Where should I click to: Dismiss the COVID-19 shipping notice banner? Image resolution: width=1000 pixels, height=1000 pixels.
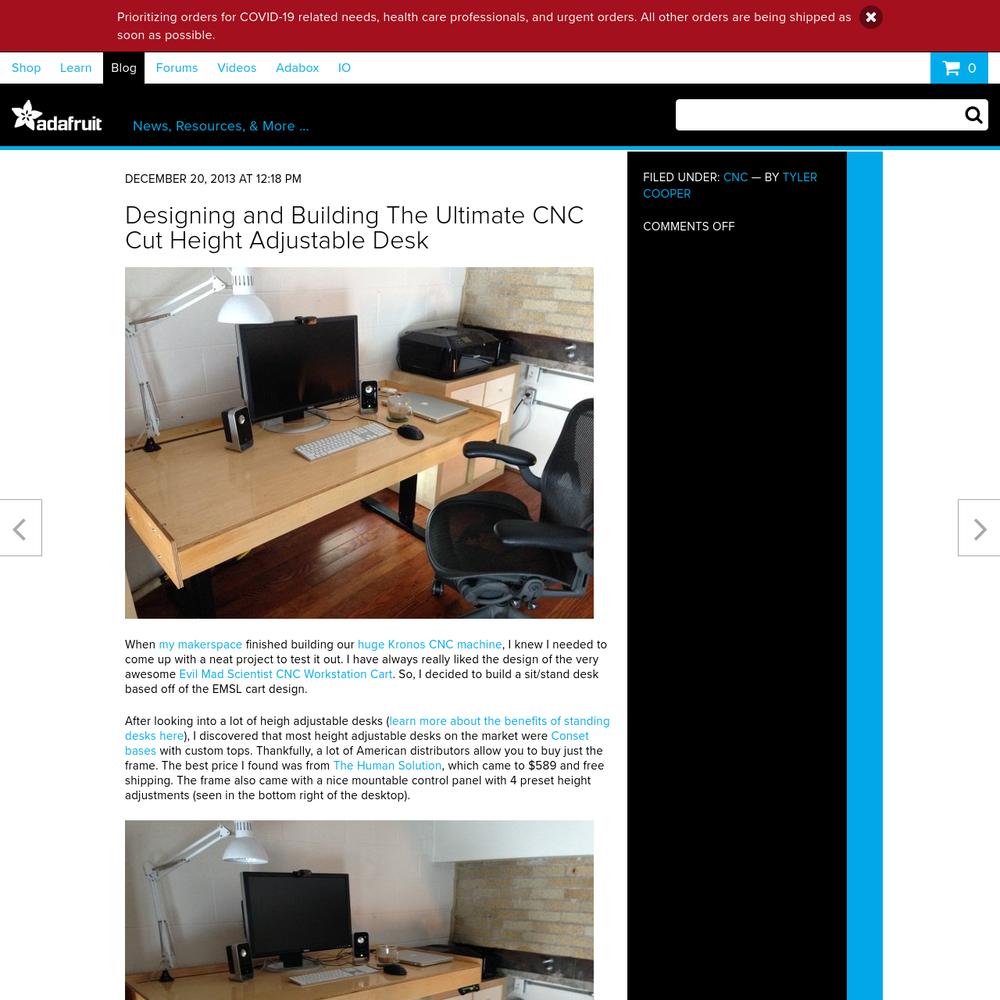point(871,17)
